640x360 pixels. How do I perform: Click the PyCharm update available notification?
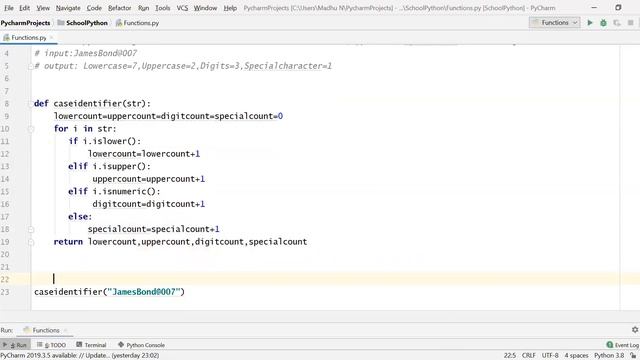80,356
